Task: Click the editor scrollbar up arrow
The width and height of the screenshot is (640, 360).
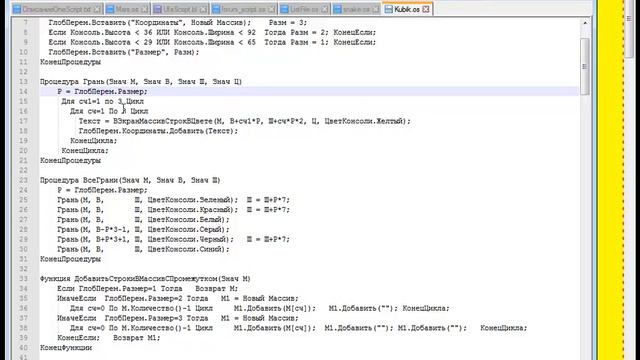Action: [x=585, y=23]
